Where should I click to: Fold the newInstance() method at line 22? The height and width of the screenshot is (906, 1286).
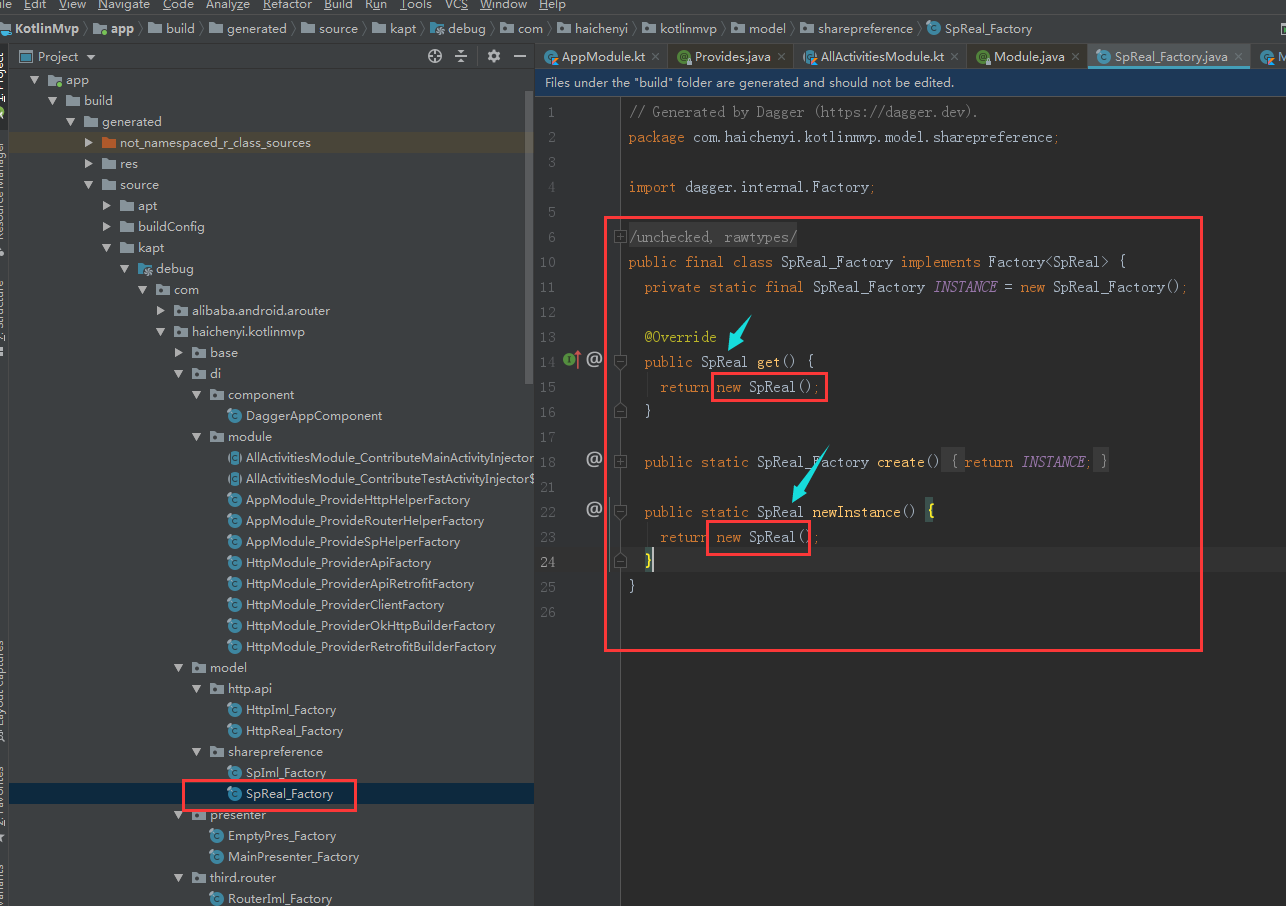pyautogui.click(x=620, y=512)
